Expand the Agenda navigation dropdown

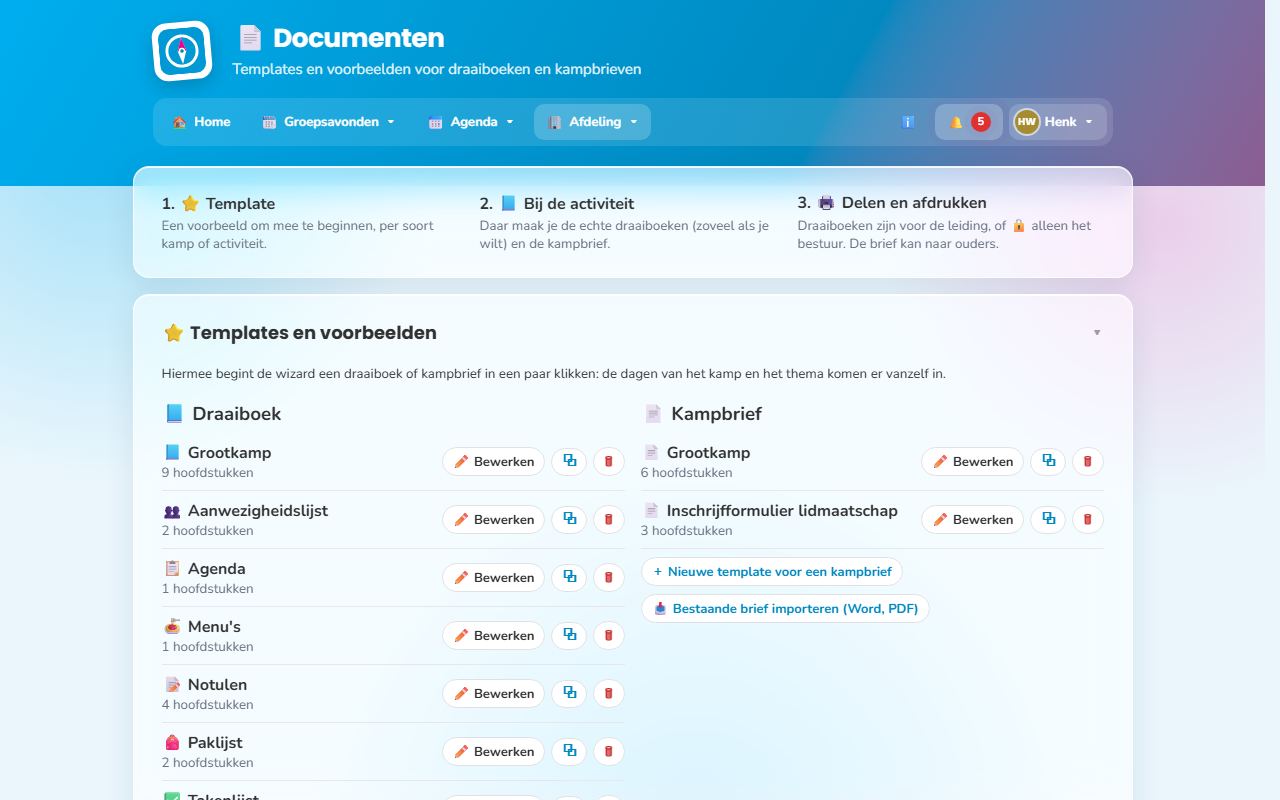coord(471,122)
